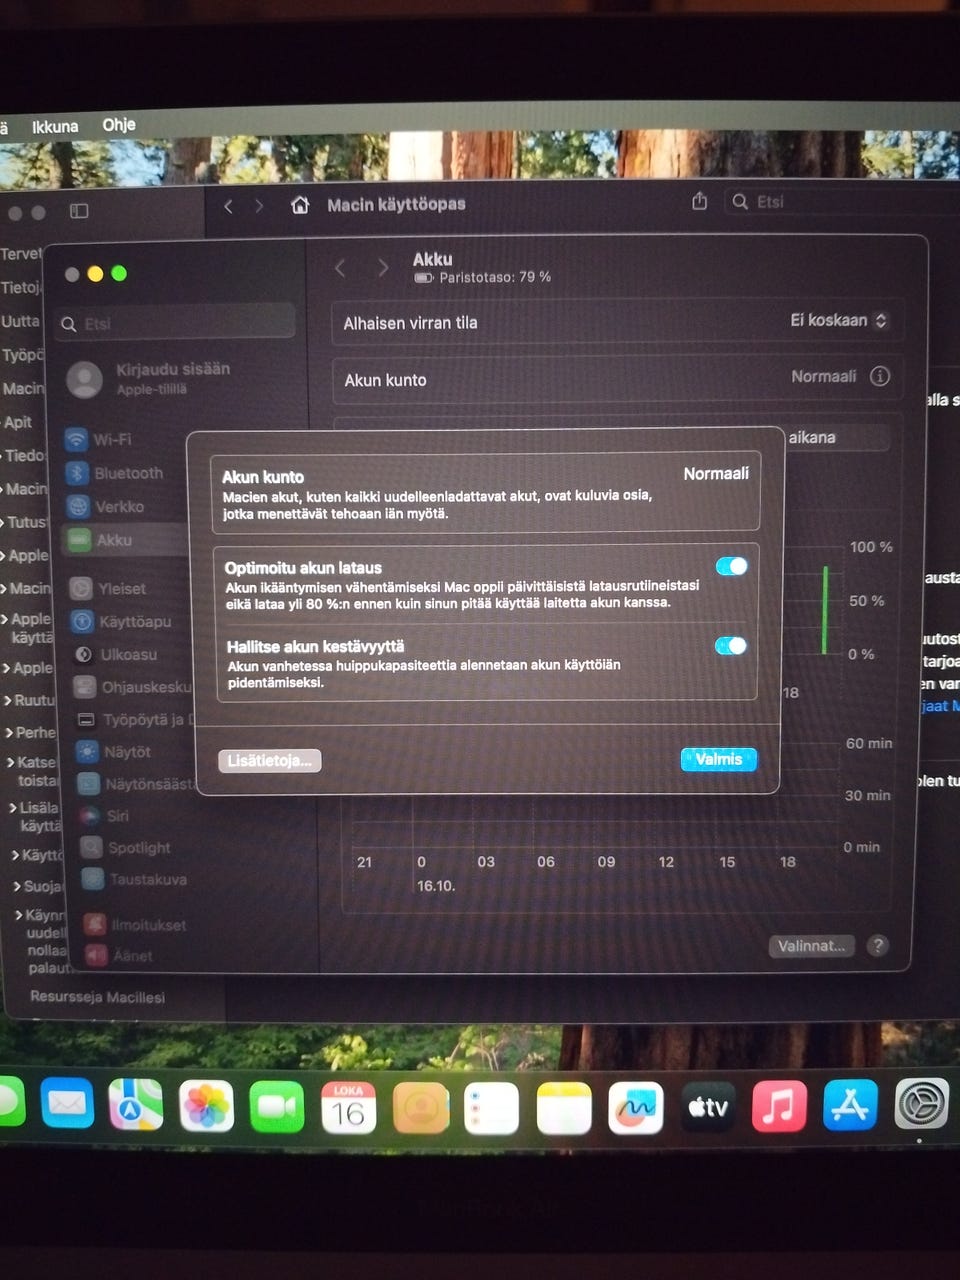Click the Valinnat button
Viewport: 960px width, 1280px height.
coord(811,945)
